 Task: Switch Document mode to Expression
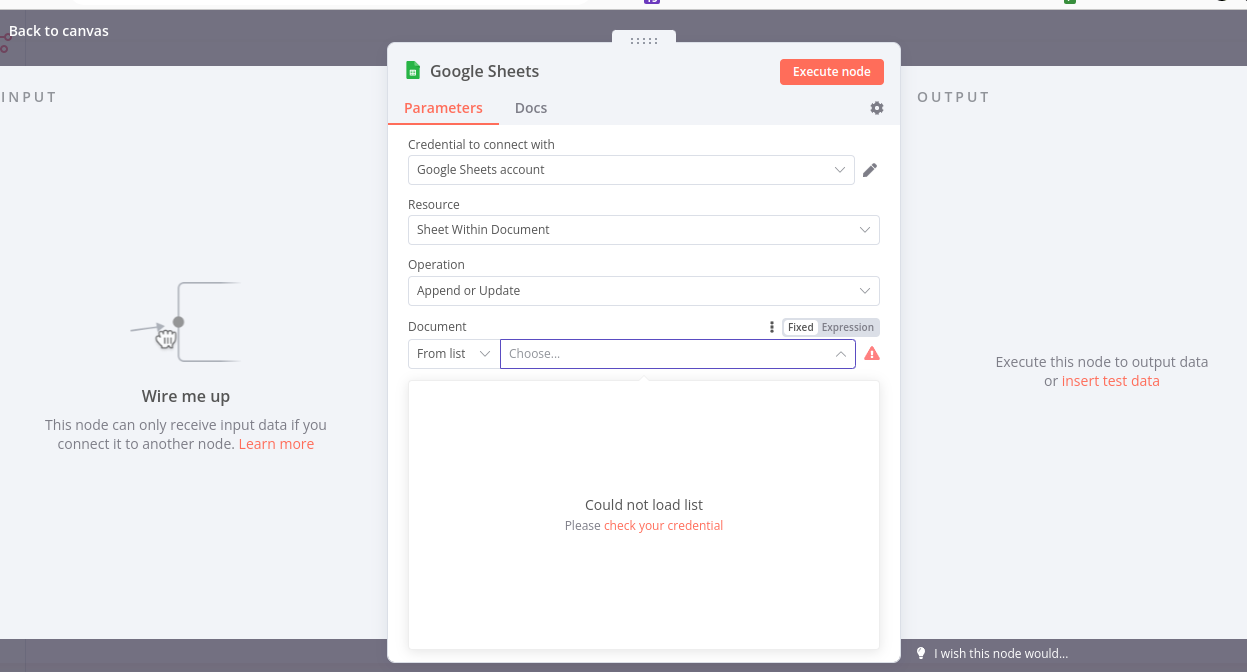848,327
